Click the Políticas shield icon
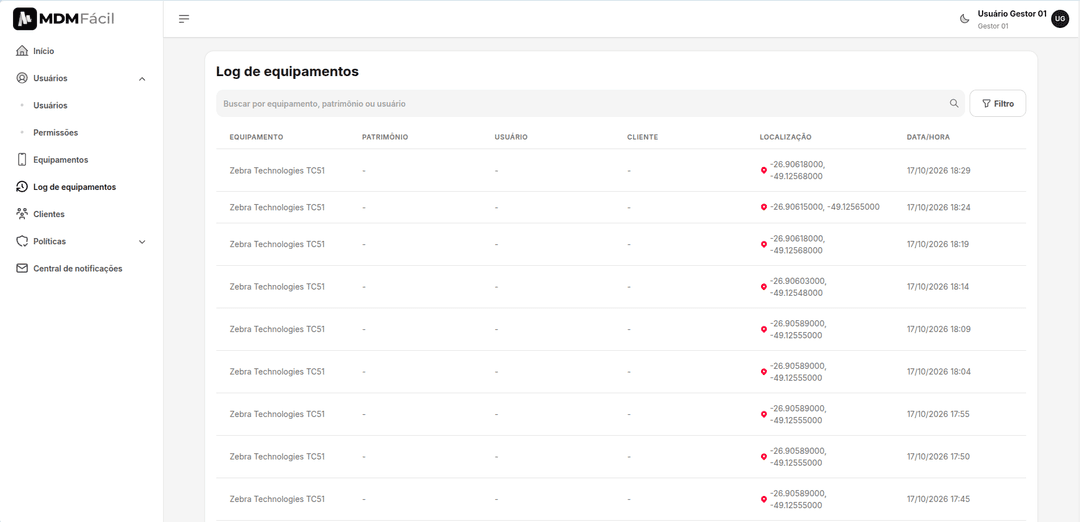 (22, 241)
